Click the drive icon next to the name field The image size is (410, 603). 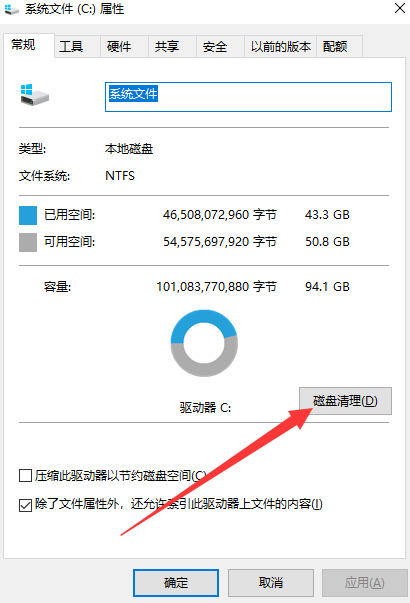(x=35, y=95)
